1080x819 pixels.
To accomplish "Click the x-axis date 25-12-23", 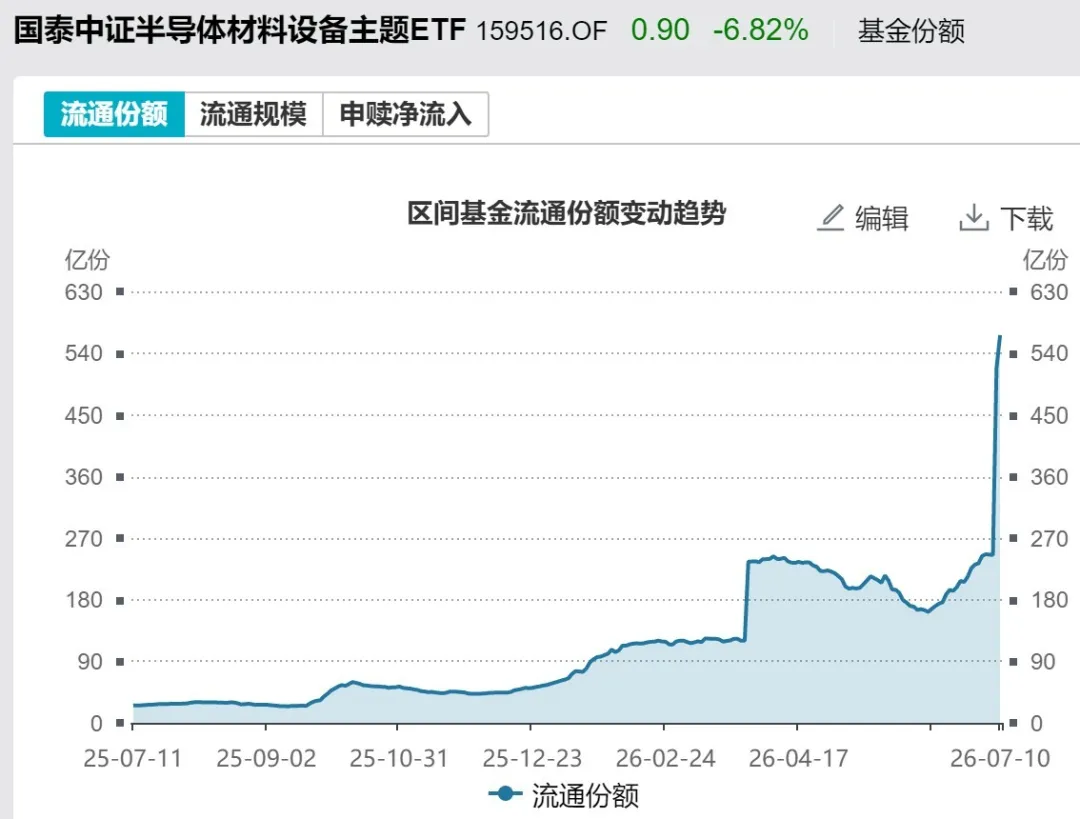I will pyautogui.click(x=532, y=758).
